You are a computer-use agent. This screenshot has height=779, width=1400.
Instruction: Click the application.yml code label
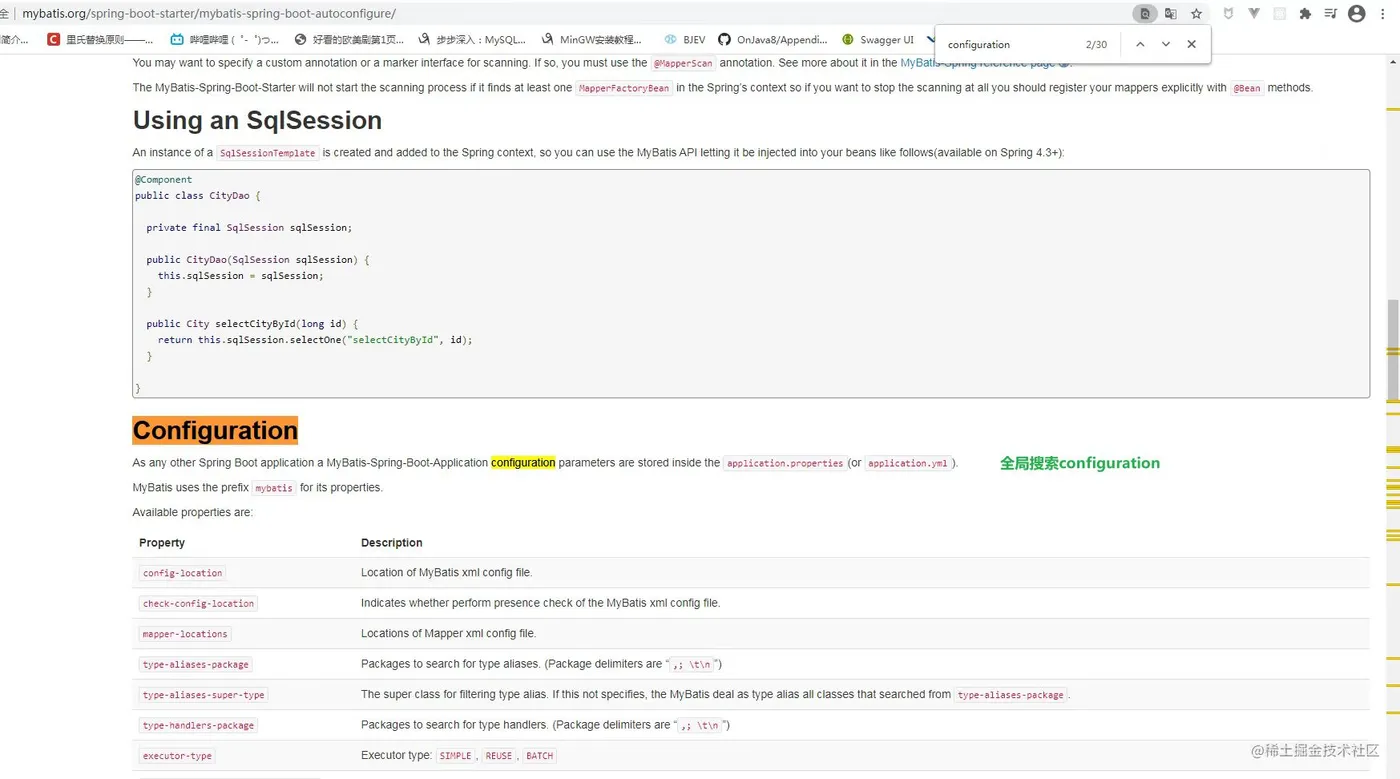908,463
